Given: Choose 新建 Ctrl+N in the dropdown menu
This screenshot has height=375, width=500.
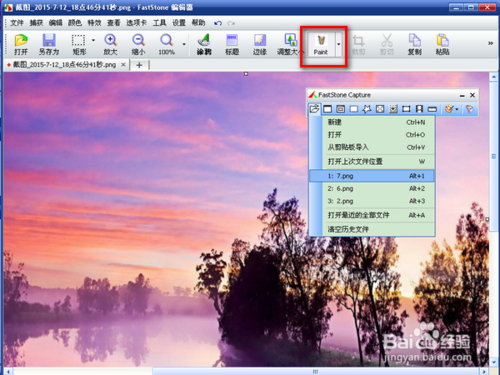Looking at the screenshot, I should coord(372,122).
